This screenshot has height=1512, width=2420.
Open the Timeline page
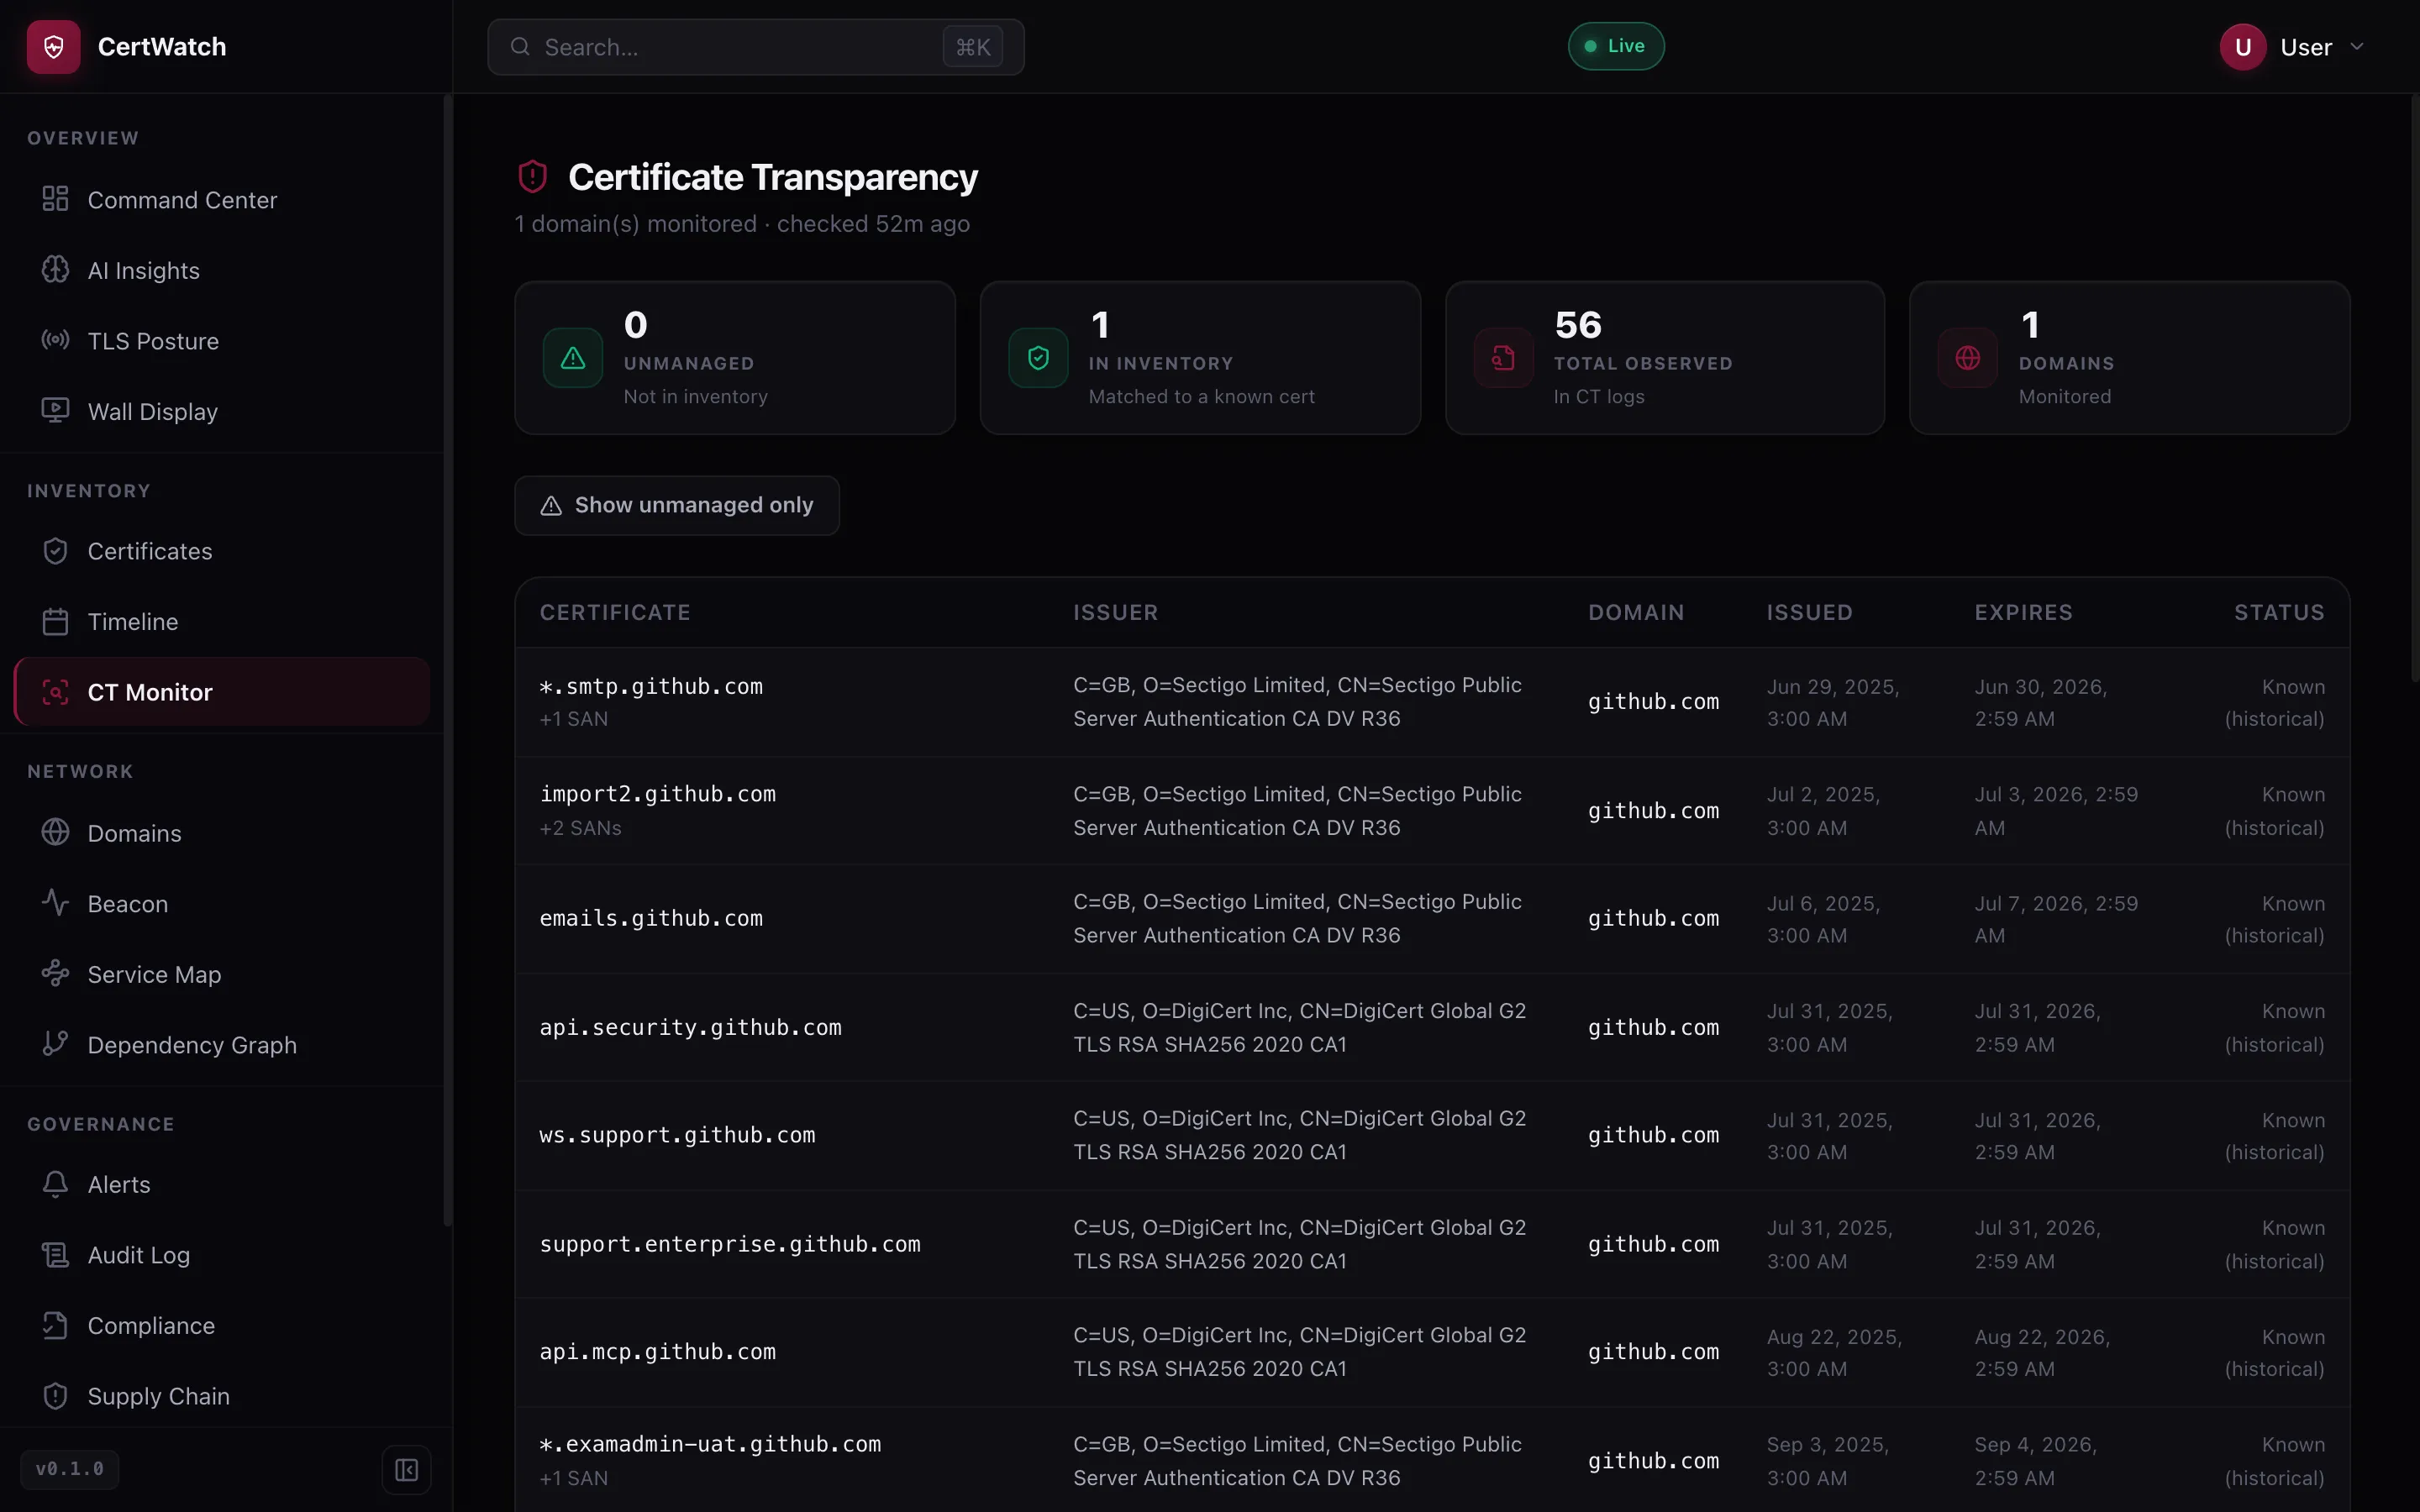click(222, 622)
